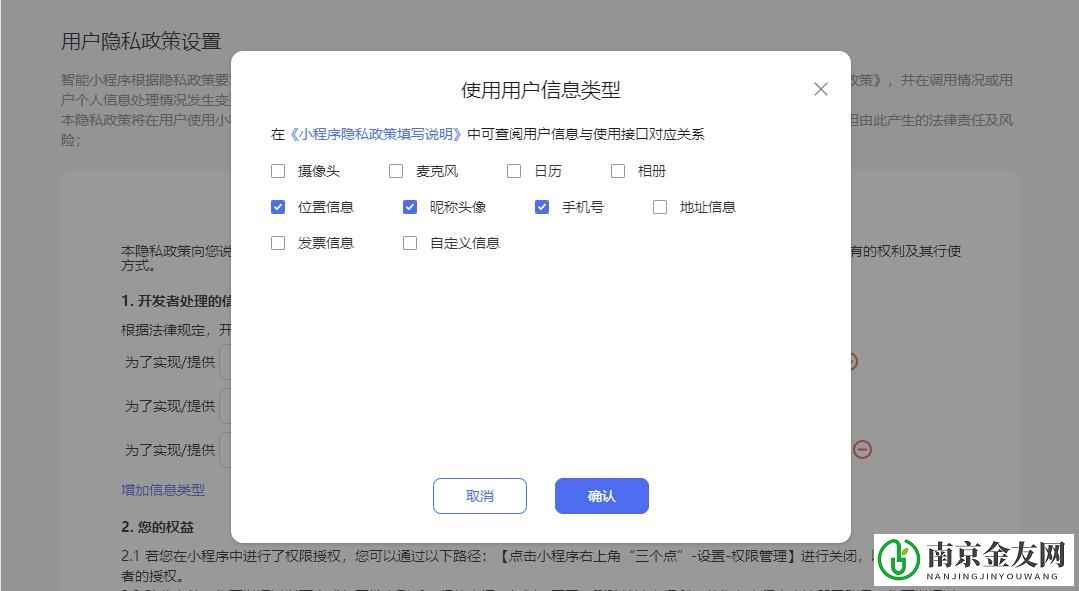
Task: Uncheck the 昵称头像 checkbox
Action: [410, 207]
